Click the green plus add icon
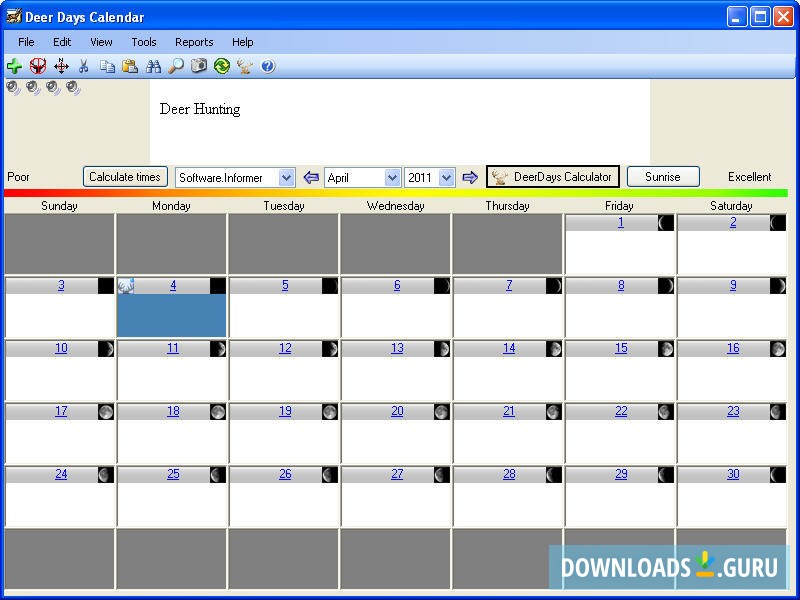Screen dimensions: 800x600 coord(14,66)
